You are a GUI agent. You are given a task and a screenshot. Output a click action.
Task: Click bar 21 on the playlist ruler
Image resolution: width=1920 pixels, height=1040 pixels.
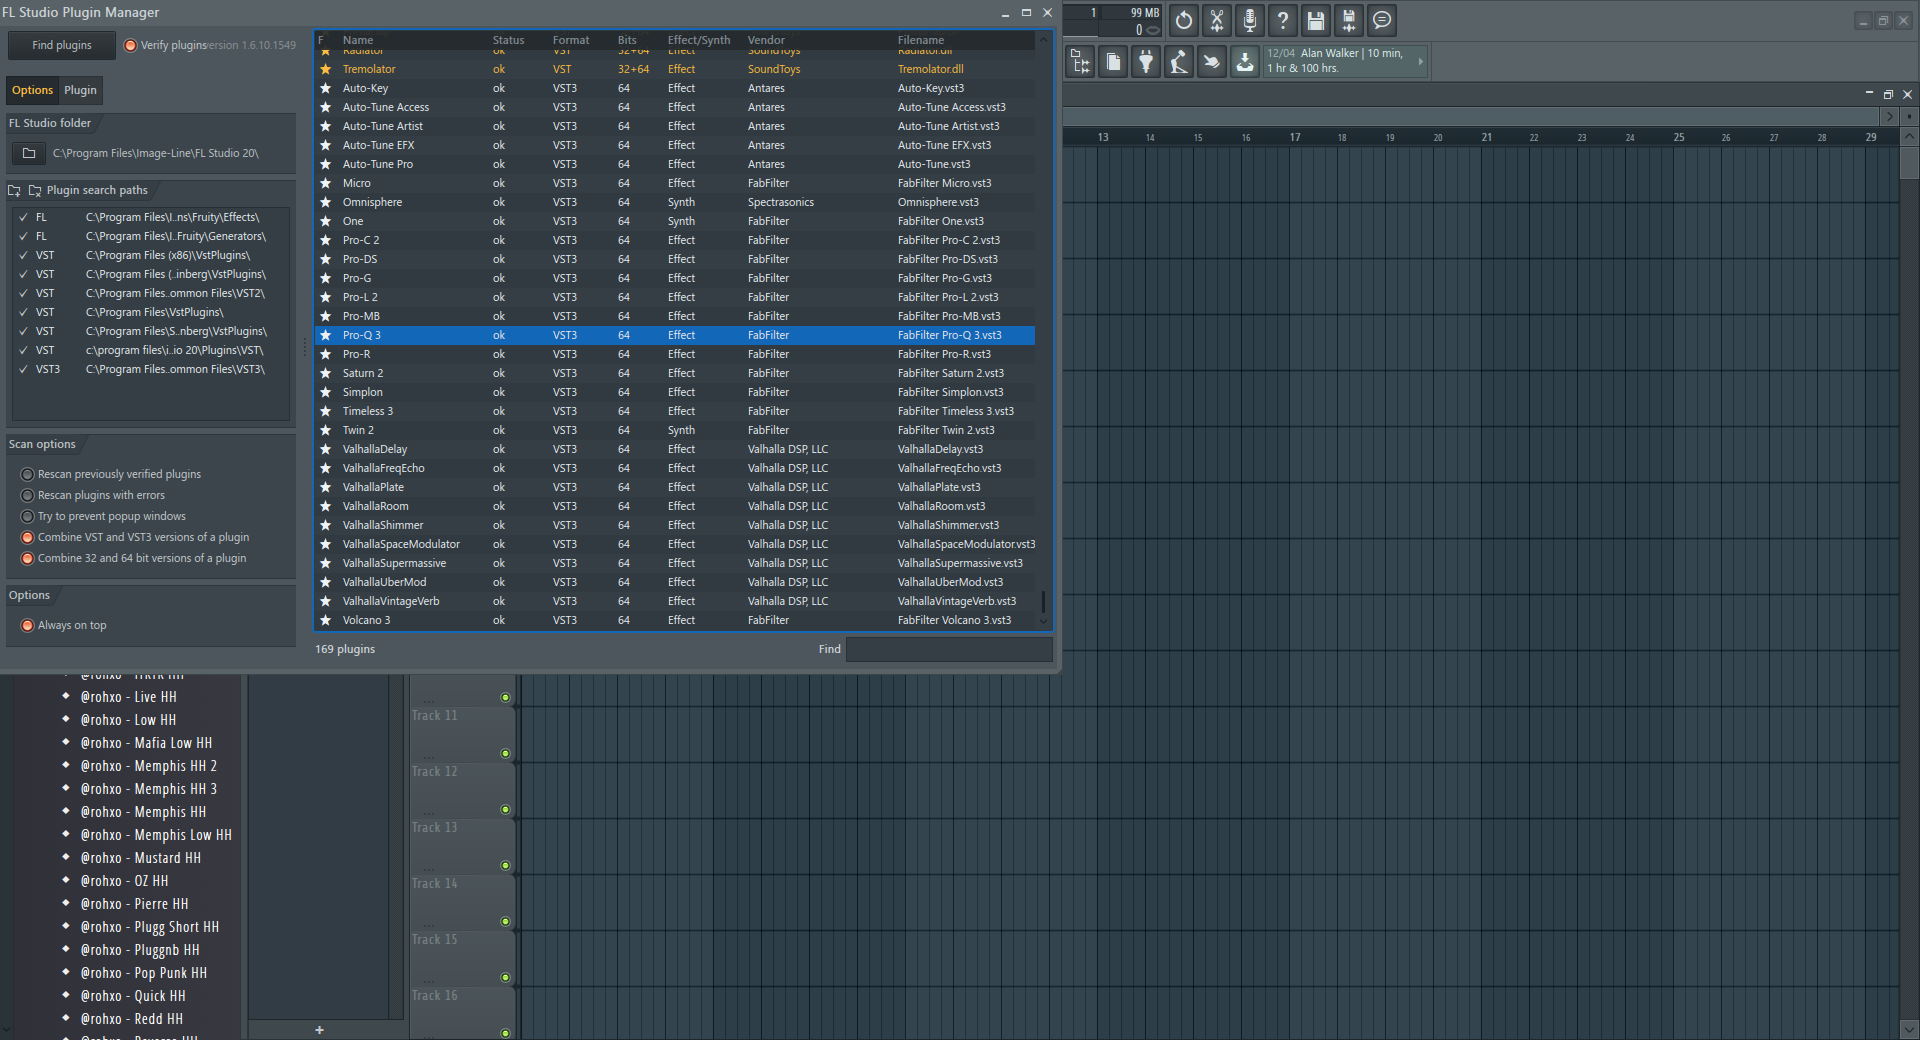click(x=1487, y=137)
